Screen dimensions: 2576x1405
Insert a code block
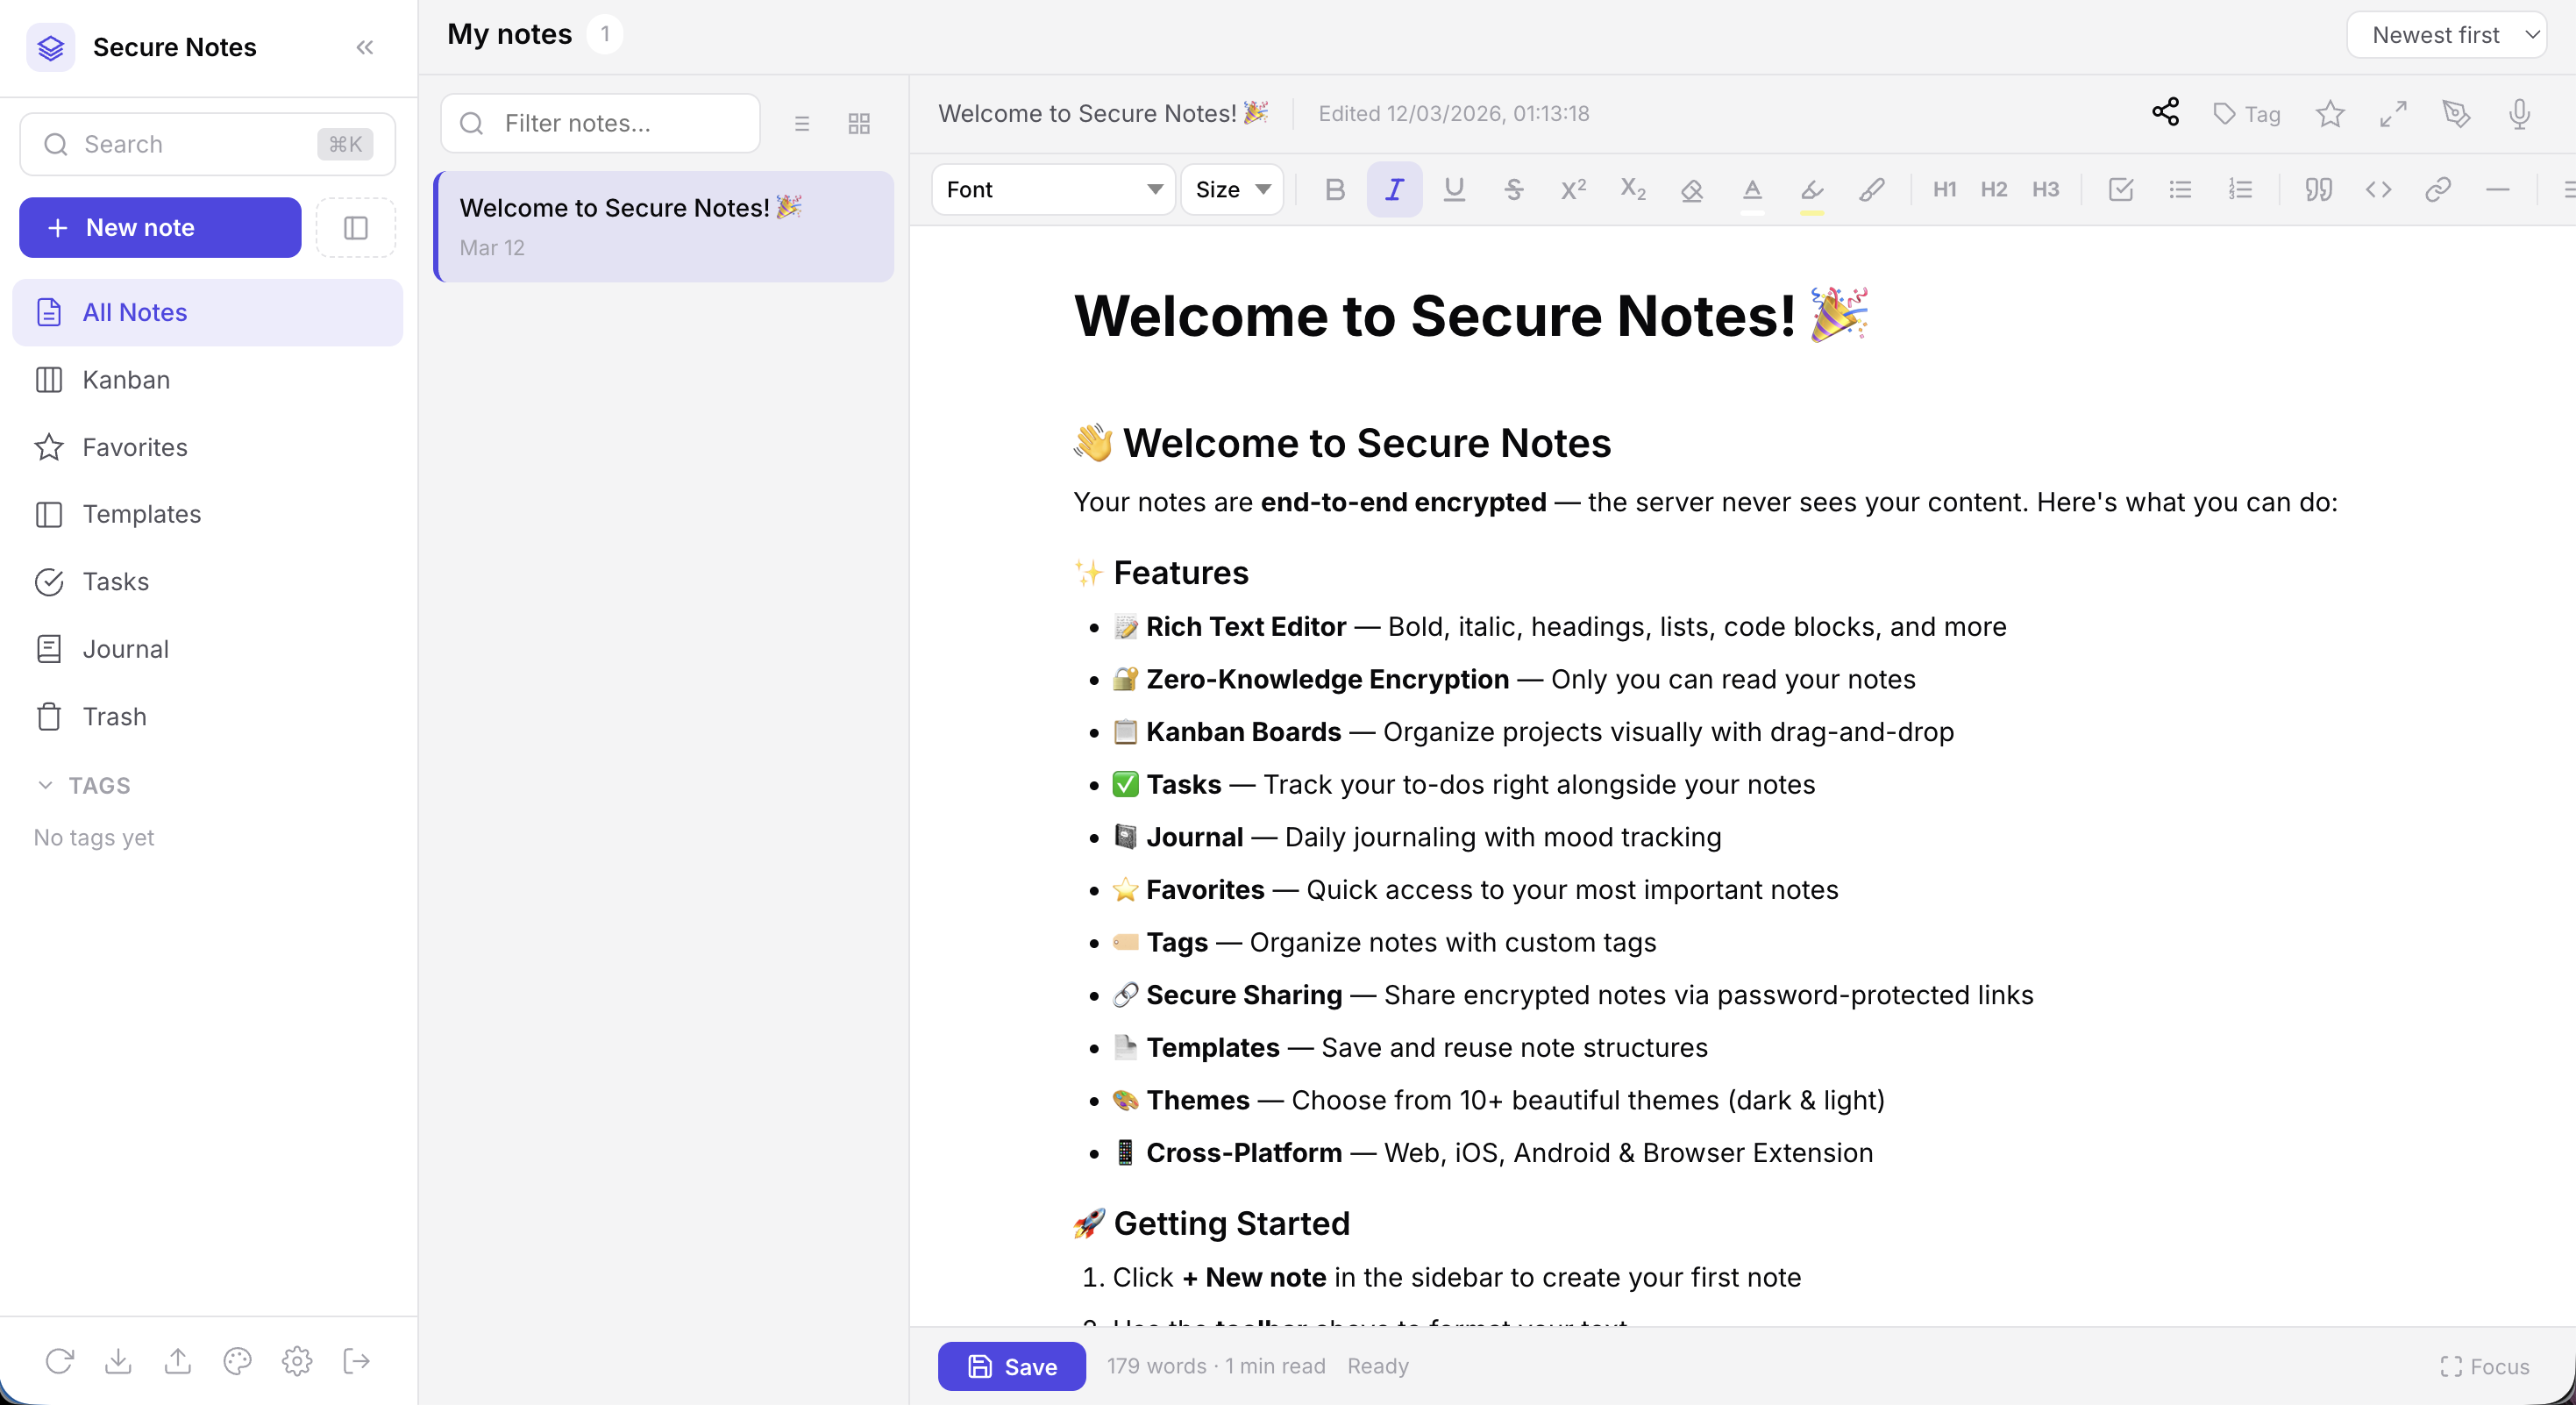[x=2380, y=190]
